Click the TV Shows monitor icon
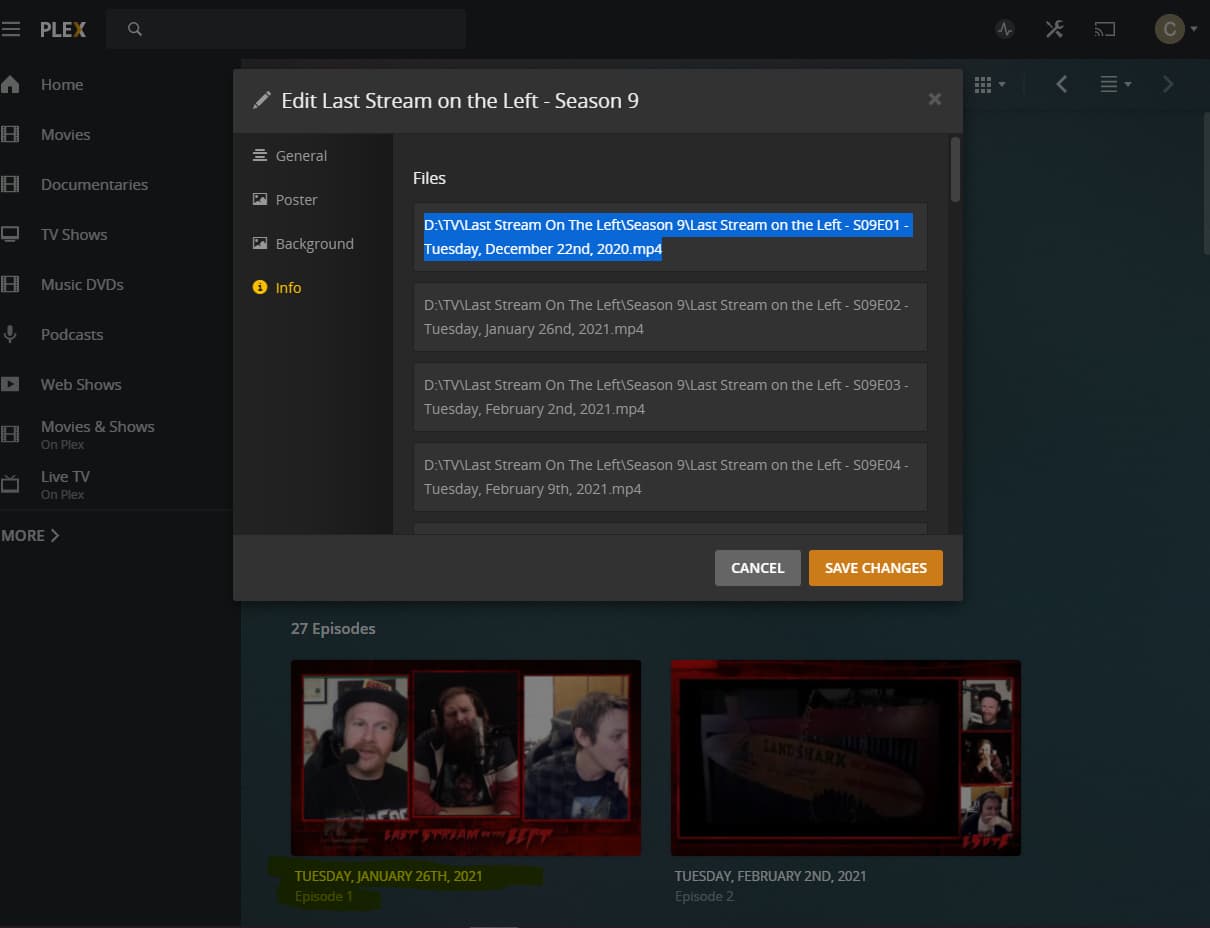Viewport: 1210px width, 928px height. 10,234
